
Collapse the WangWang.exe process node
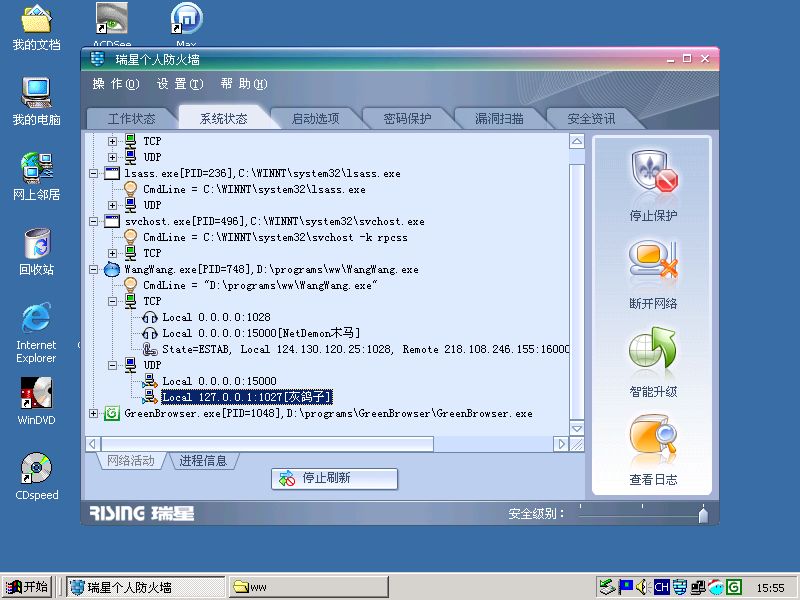pyautogui.click(x=93, y=269)
